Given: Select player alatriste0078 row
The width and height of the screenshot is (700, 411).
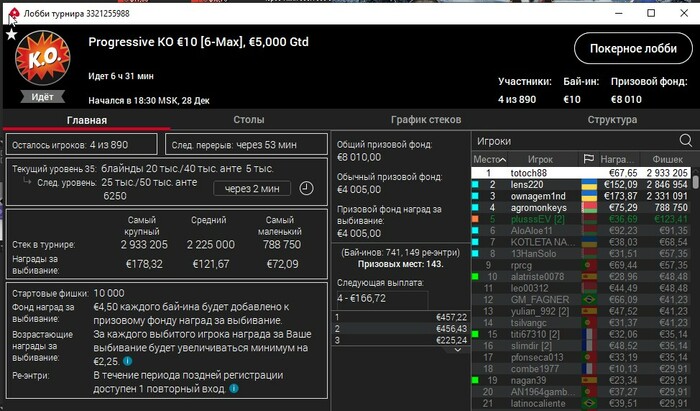Looking at the screenshot, I should [x=581, y=277].
